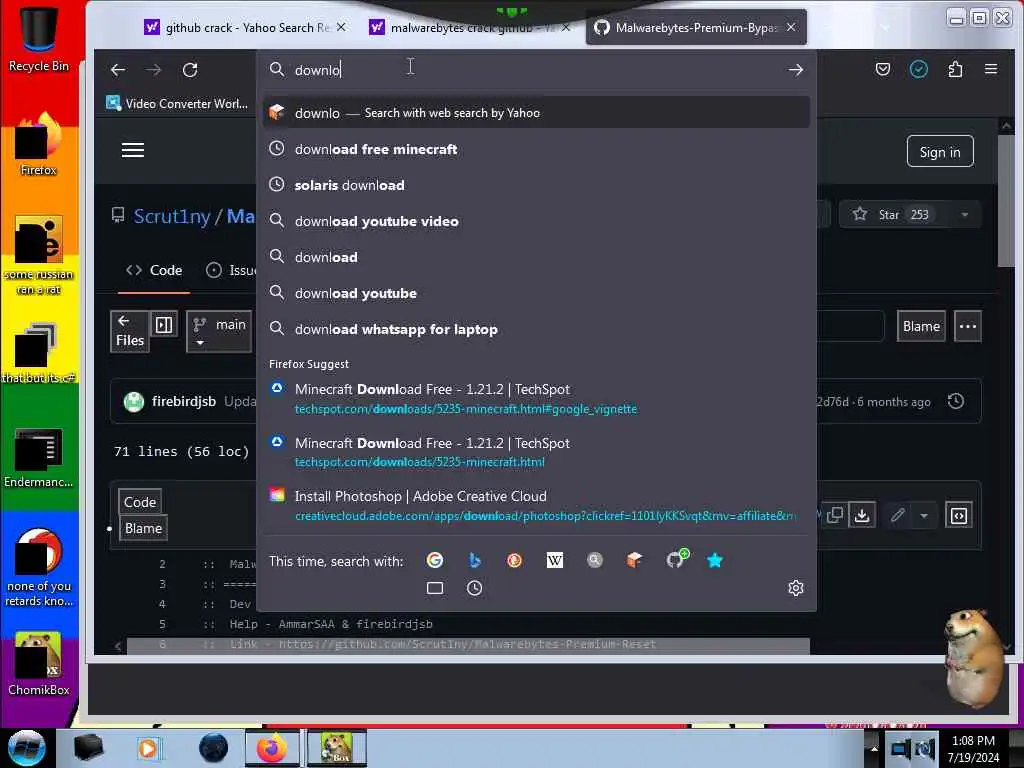Viewport: 1024px width, 768px height.
Task: Open techspot google_vignette Minecraft suggestion
Action: (536, 398)
